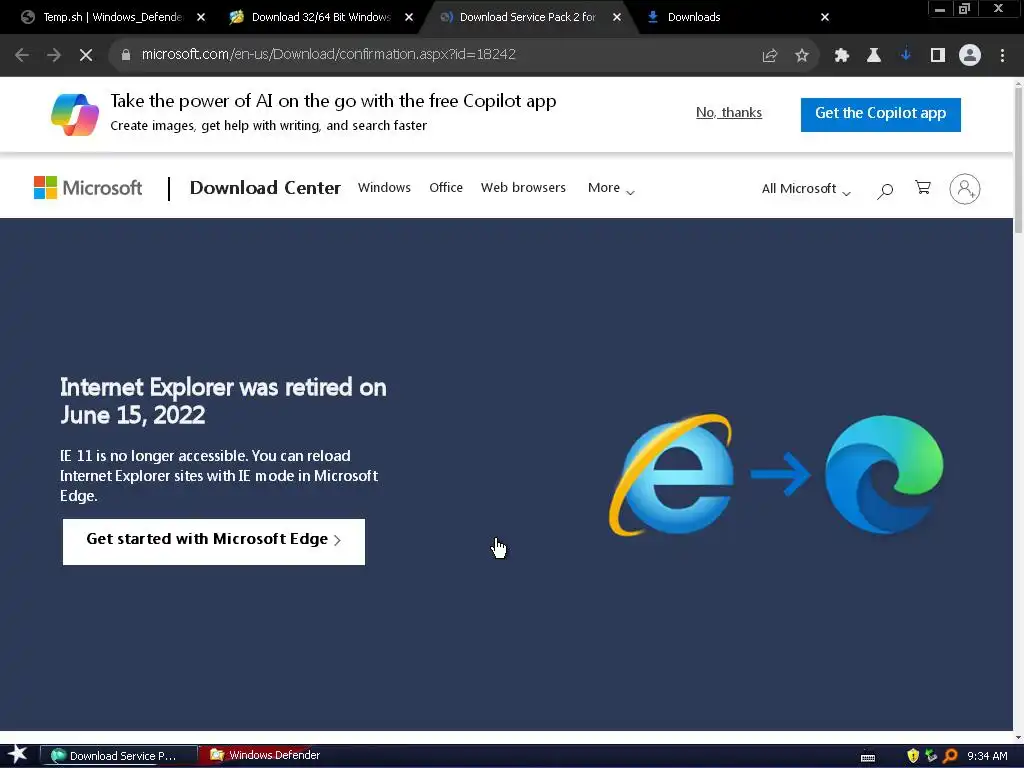The height and width of the screenshot is (768, 1024).
Task: Select Download Service P... taskbar item
Action: (x=119, y=756)
